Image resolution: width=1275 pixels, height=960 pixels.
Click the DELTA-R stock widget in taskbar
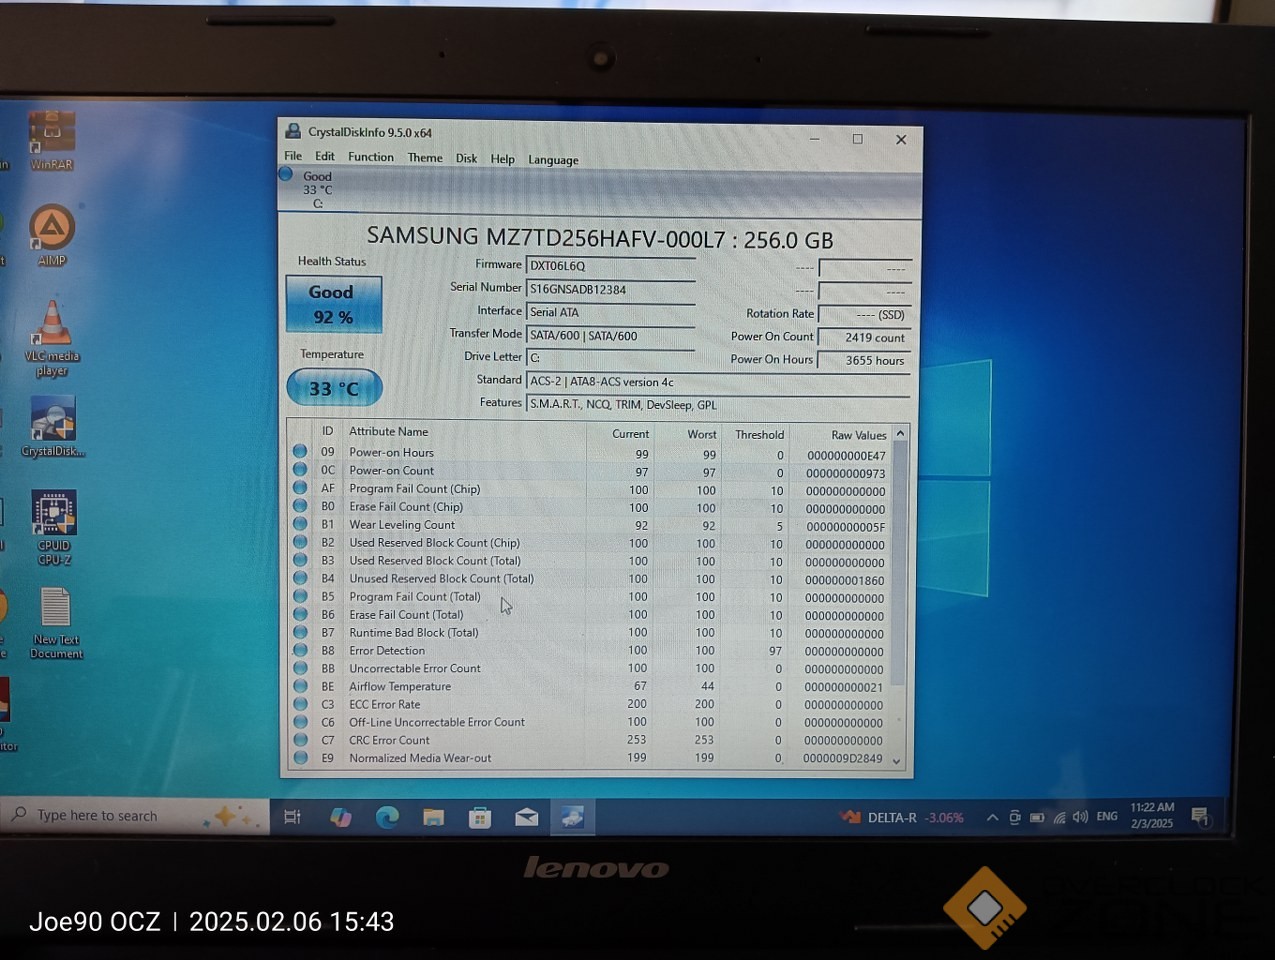(x=903, y=817)
